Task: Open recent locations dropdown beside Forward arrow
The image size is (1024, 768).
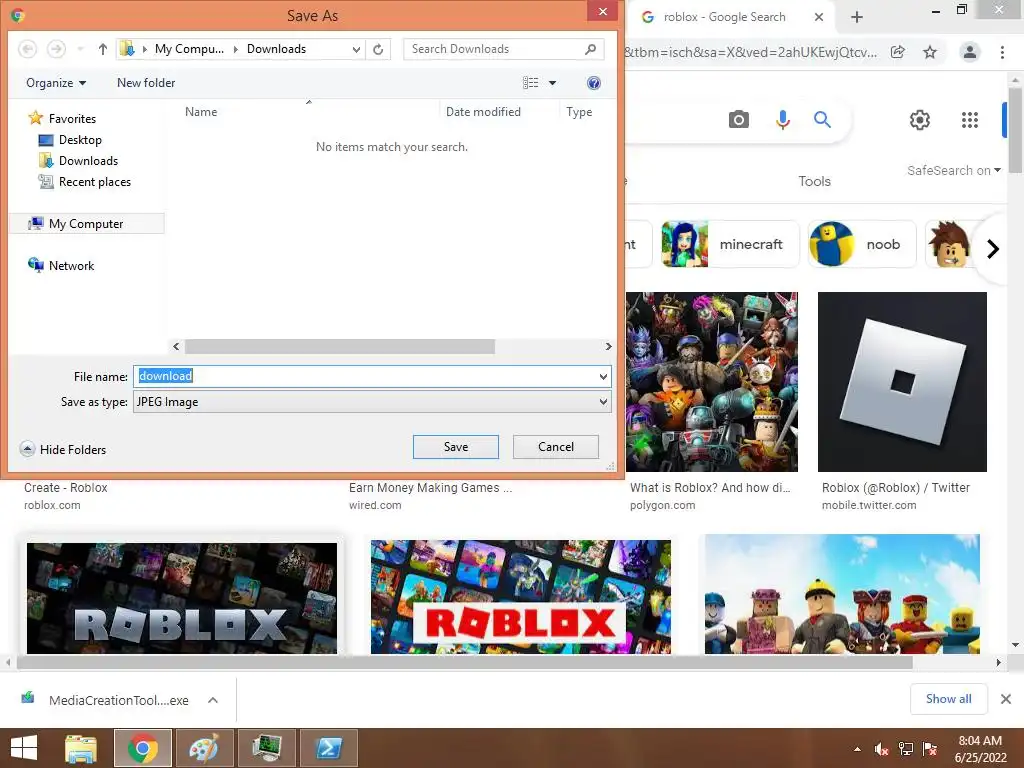Action: click(80, 49)
